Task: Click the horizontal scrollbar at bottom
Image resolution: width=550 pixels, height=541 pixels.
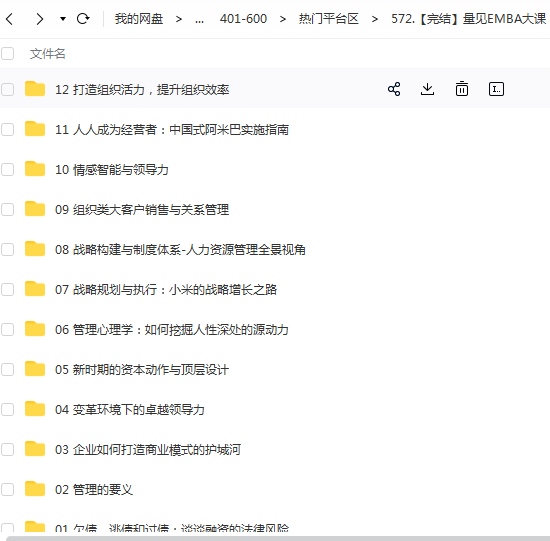Action: [x=278, y=539]
